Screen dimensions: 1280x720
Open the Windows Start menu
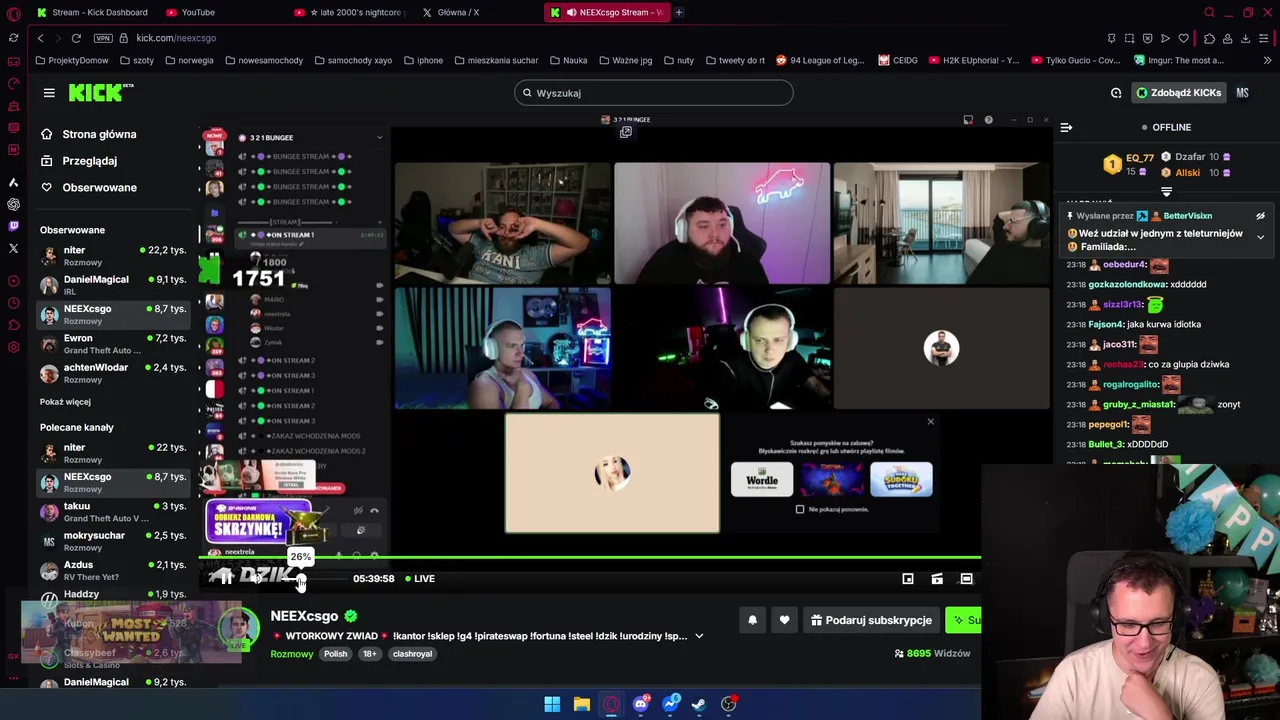pos(552,704)
